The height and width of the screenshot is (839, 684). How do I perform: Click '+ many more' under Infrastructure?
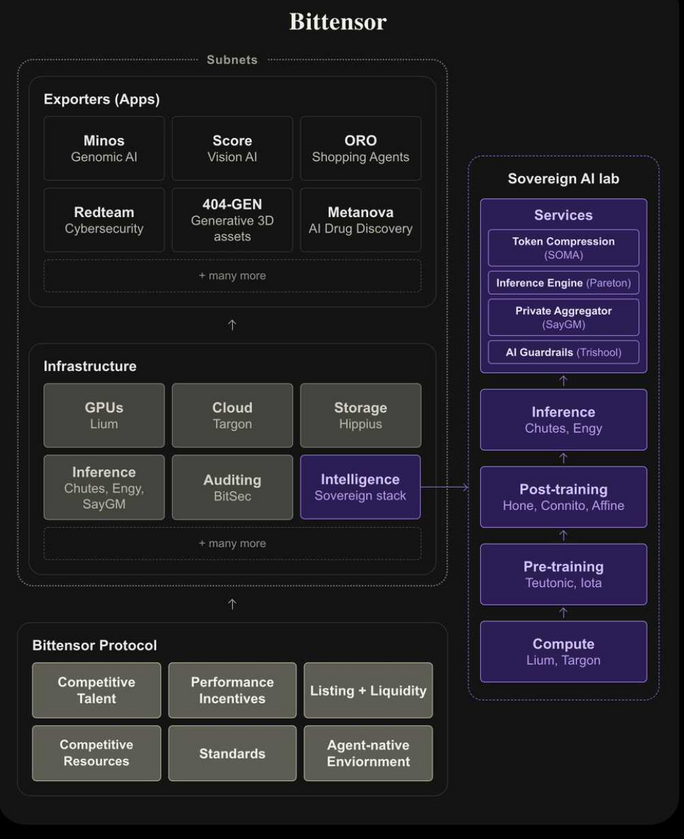232,543
